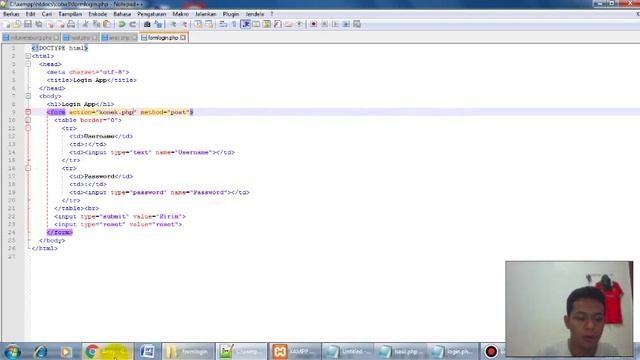
Task: Open the Enkode menu
Action: 98,14
